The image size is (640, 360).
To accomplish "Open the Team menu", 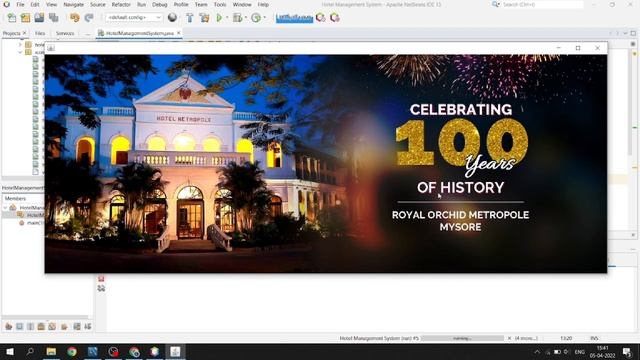I will click(x=201, y=4).
